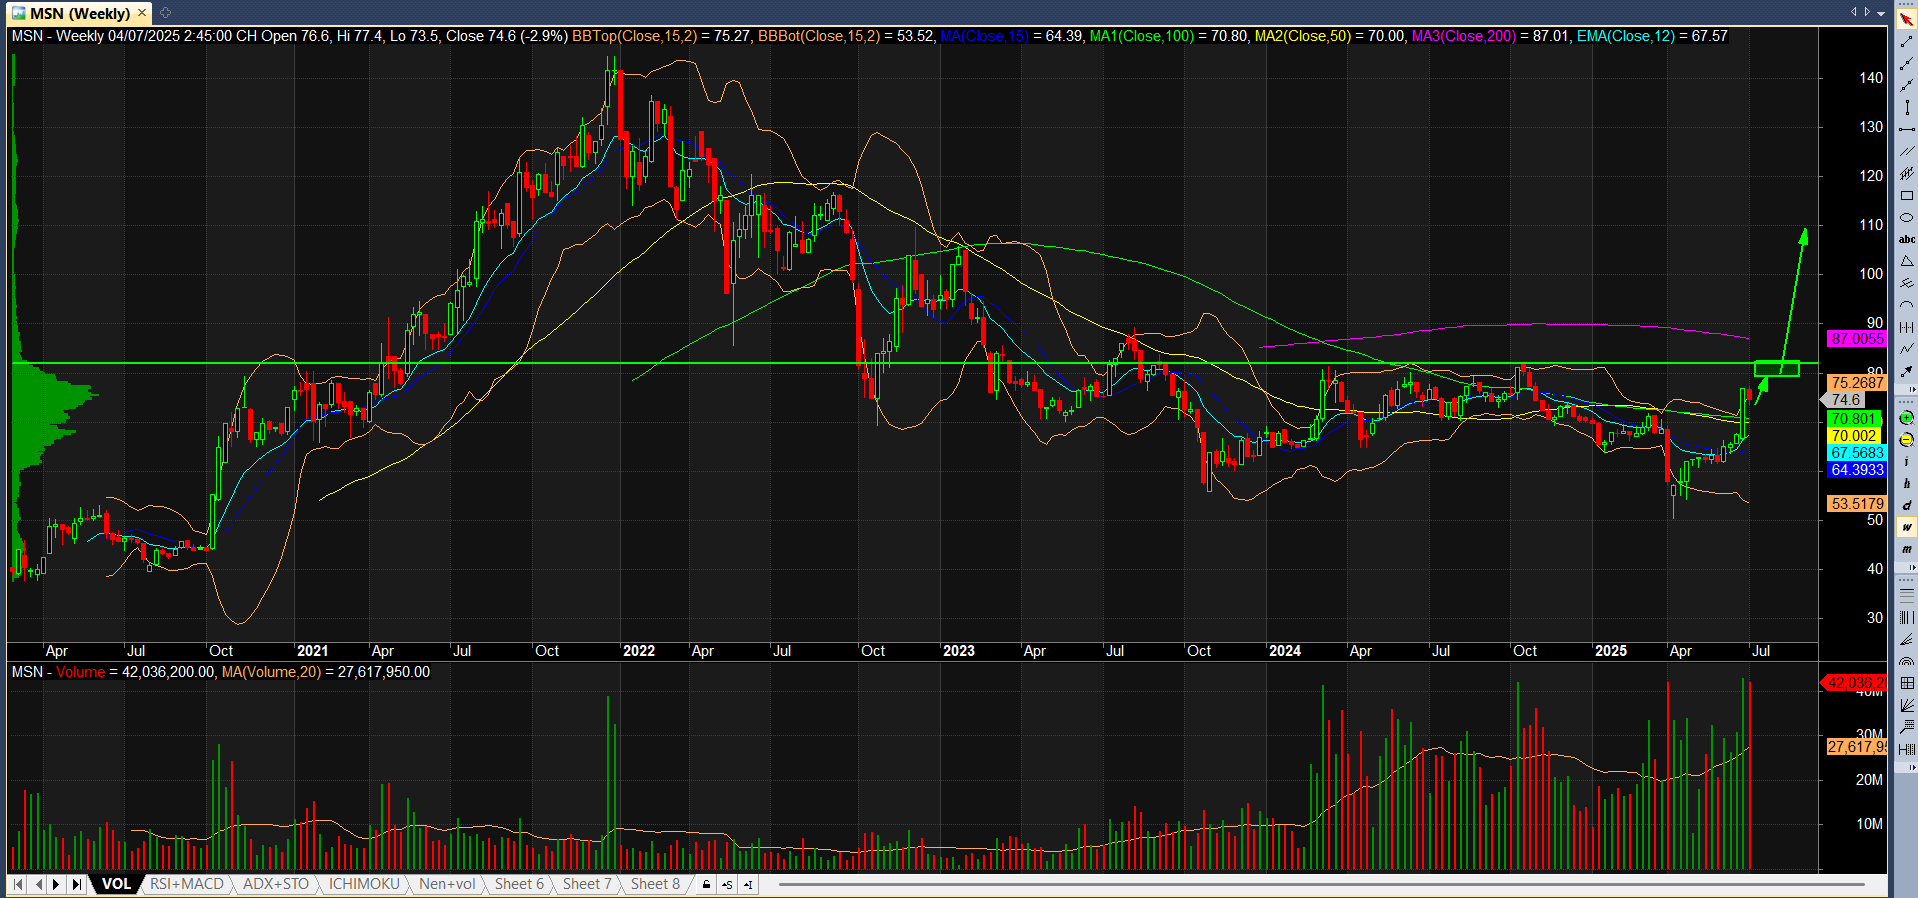This screenshot has height=898, width=1918.
Task: Select the horizontal line tool
Action: click(x=1906, y=129)
